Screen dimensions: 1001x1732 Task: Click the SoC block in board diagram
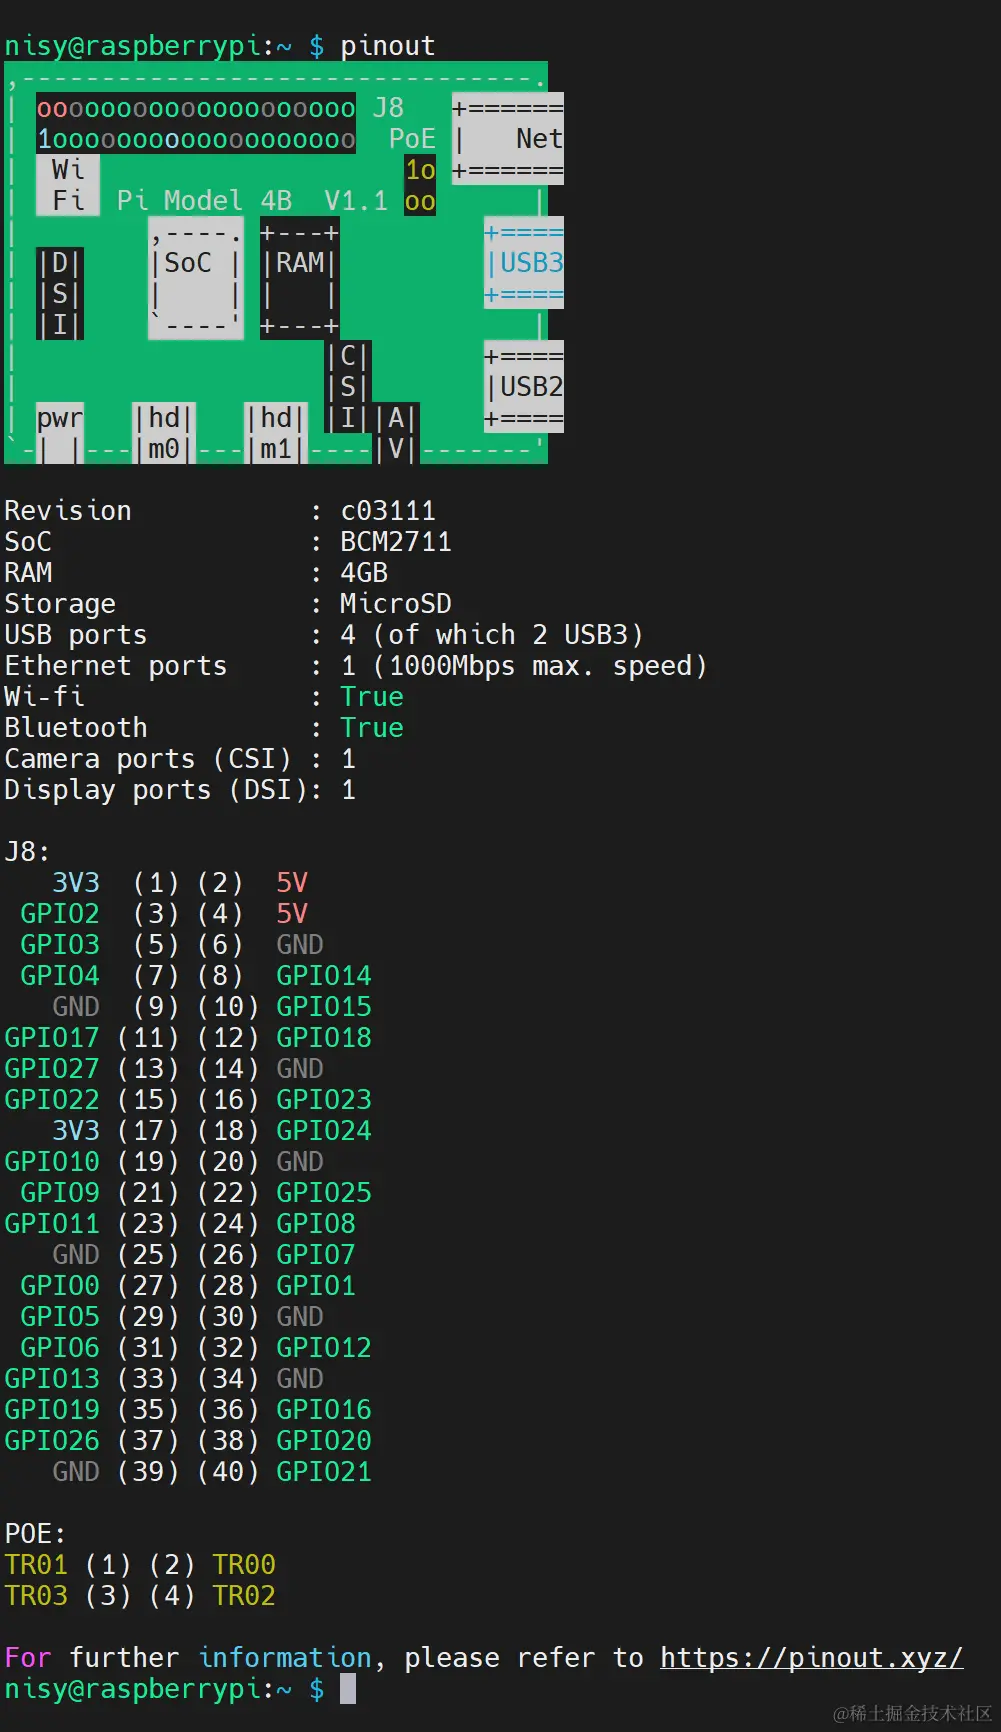(x=196, y=278)
